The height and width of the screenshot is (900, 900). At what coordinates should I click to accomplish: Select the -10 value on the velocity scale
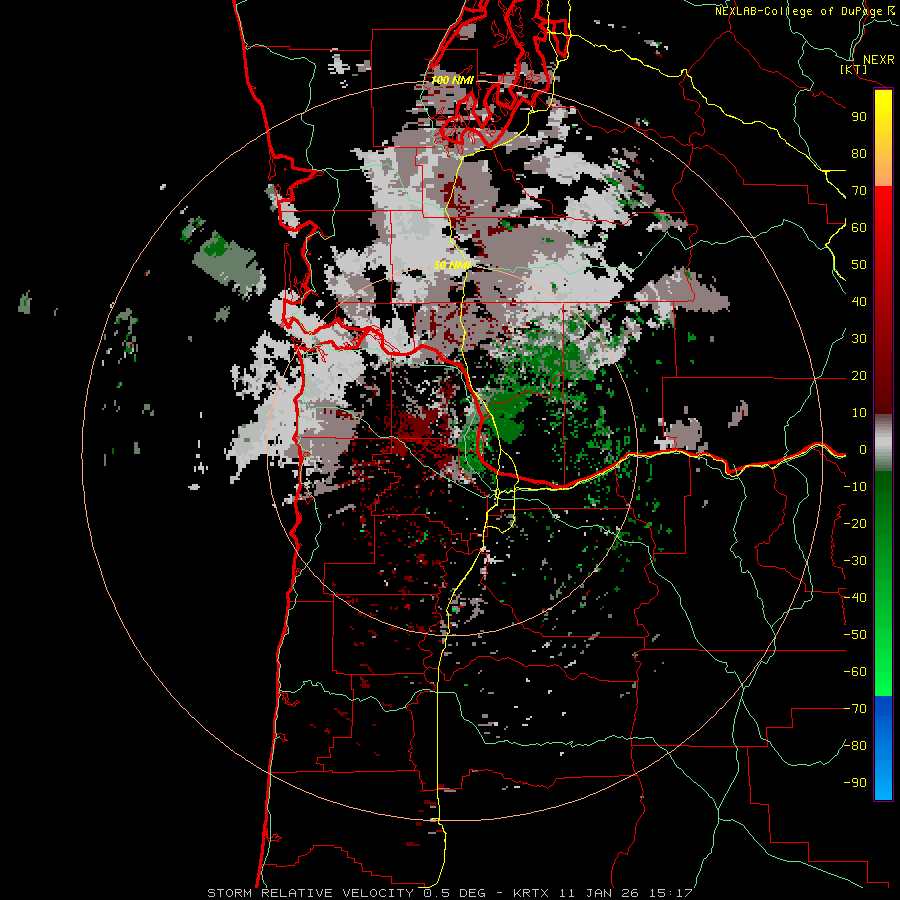click(855, 487)
